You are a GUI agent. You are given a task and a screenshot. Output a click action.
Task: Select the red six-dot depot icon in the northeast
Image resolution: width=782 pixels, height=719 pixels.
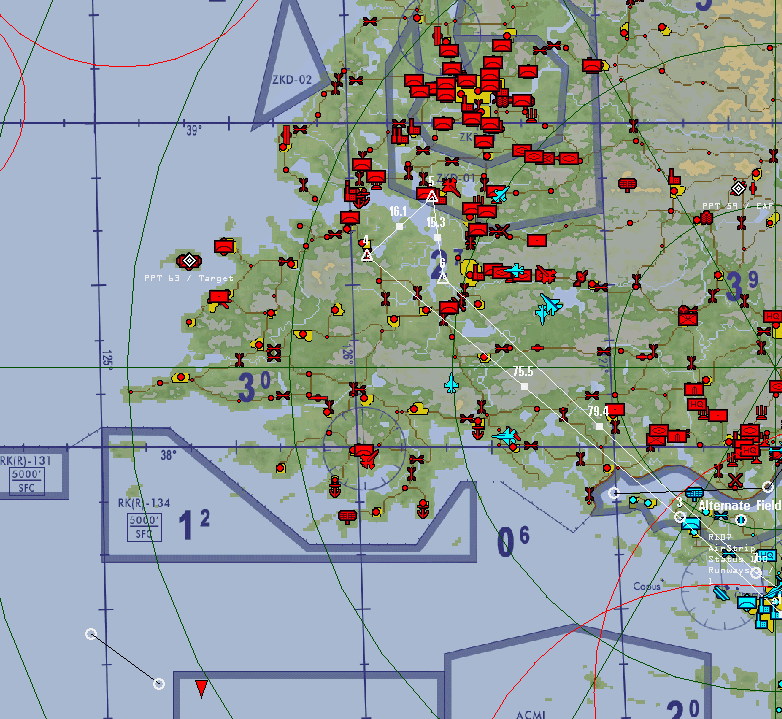click(x=627, y=184)
